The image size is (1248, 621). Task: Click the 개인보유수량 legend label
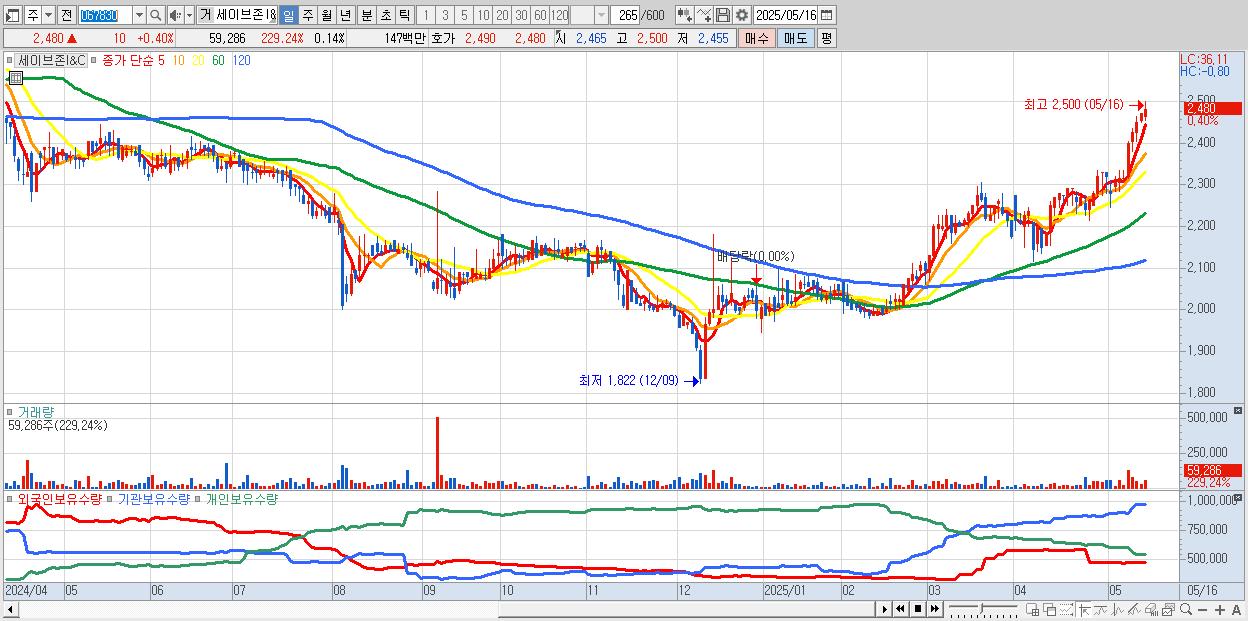coord(241,498)
